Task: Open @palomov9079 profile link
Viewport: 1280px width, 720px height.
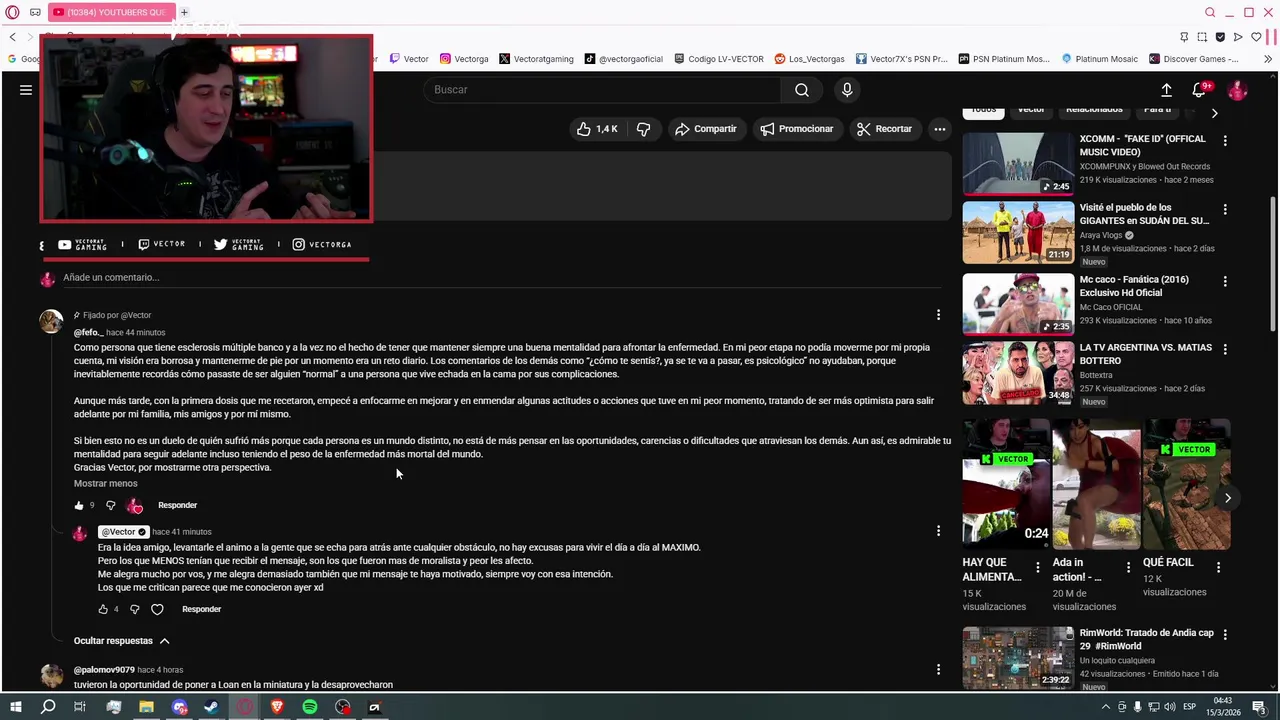Action: pos(104,670)
